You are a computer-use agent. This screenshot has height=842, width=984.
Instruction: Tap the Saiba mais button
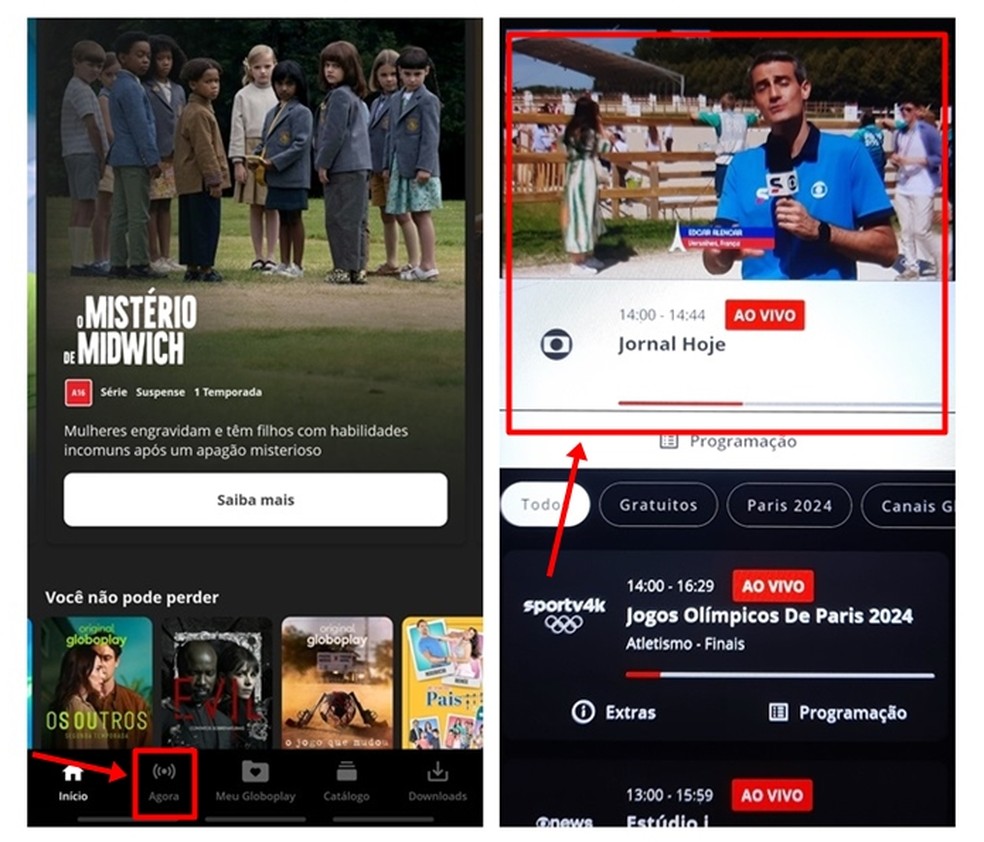point(255,499)
